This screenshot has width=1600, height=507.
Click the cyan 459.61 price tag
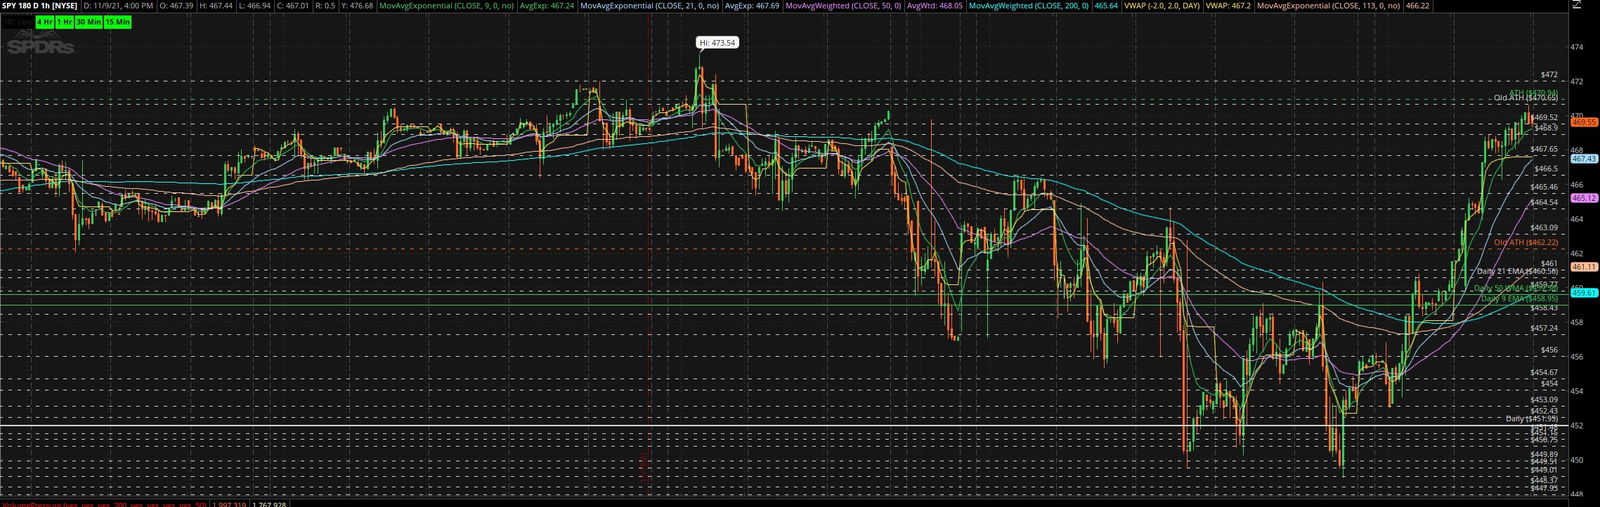point(1584,293)
